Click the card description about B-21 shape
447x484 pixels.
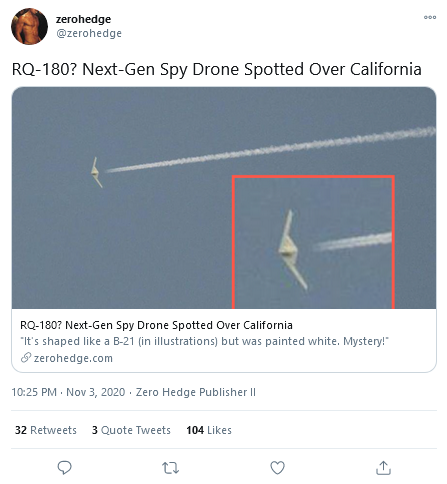point(205,341)
